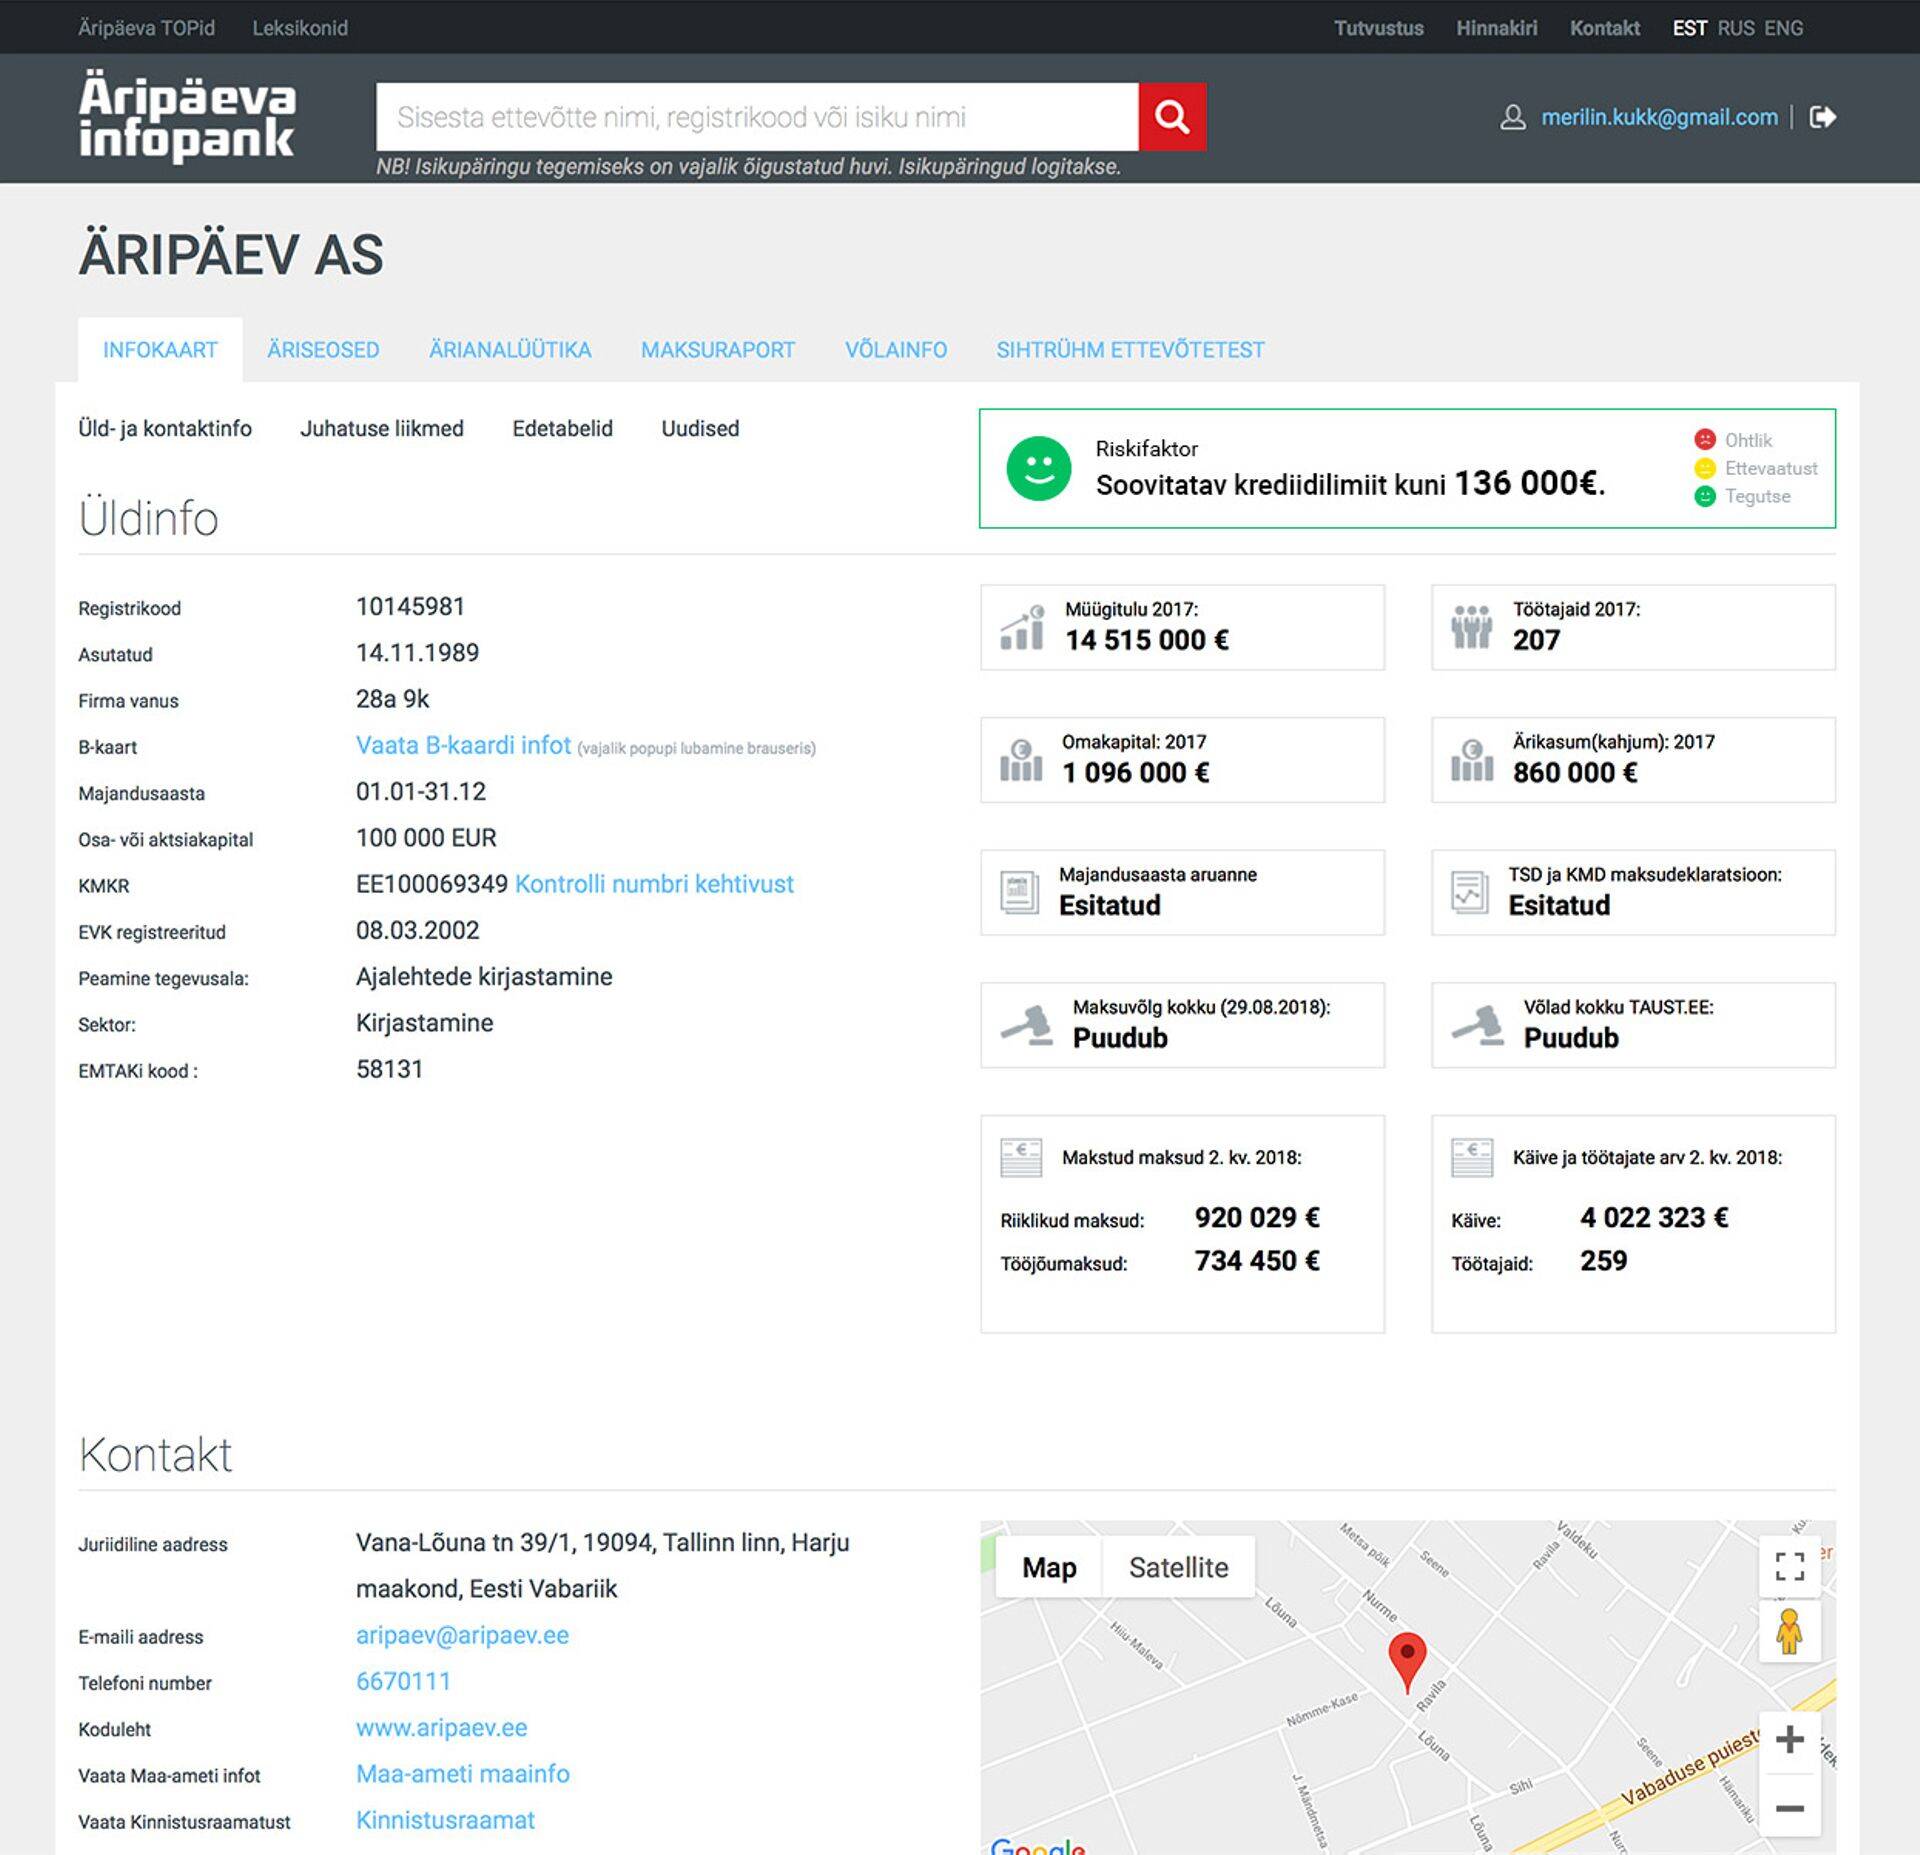Go to Juhatuse liikmed section
This screenshot has width=1920, height=1855.
coord(382,428)
